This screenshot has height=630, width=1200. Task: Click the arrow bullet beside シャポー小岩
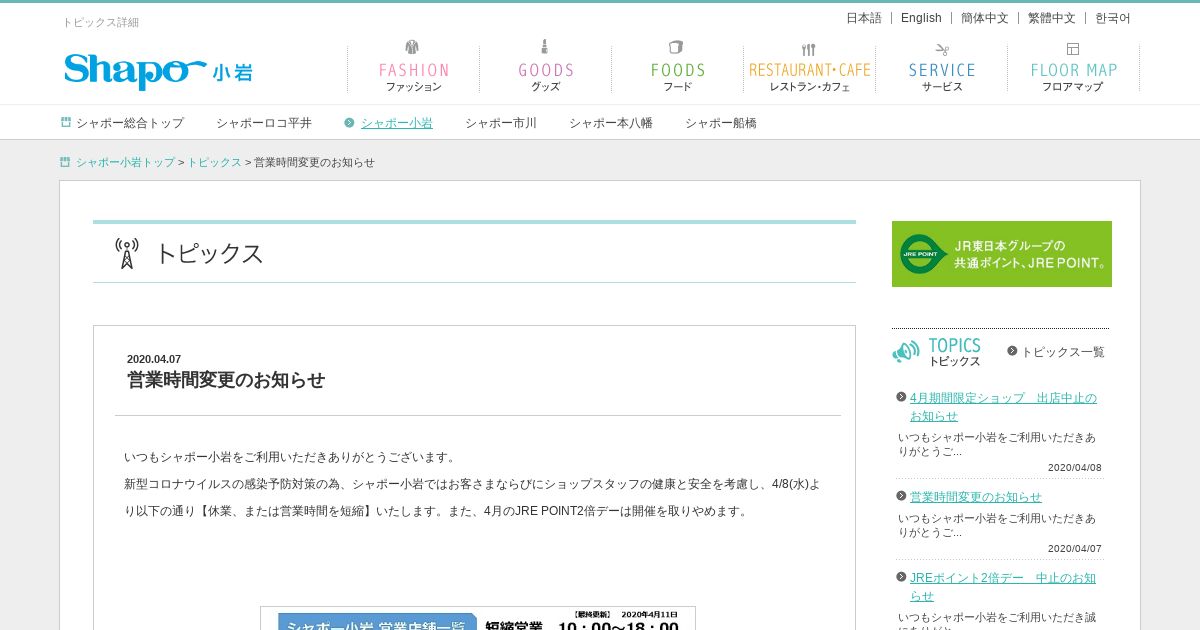tap(349, 123)
